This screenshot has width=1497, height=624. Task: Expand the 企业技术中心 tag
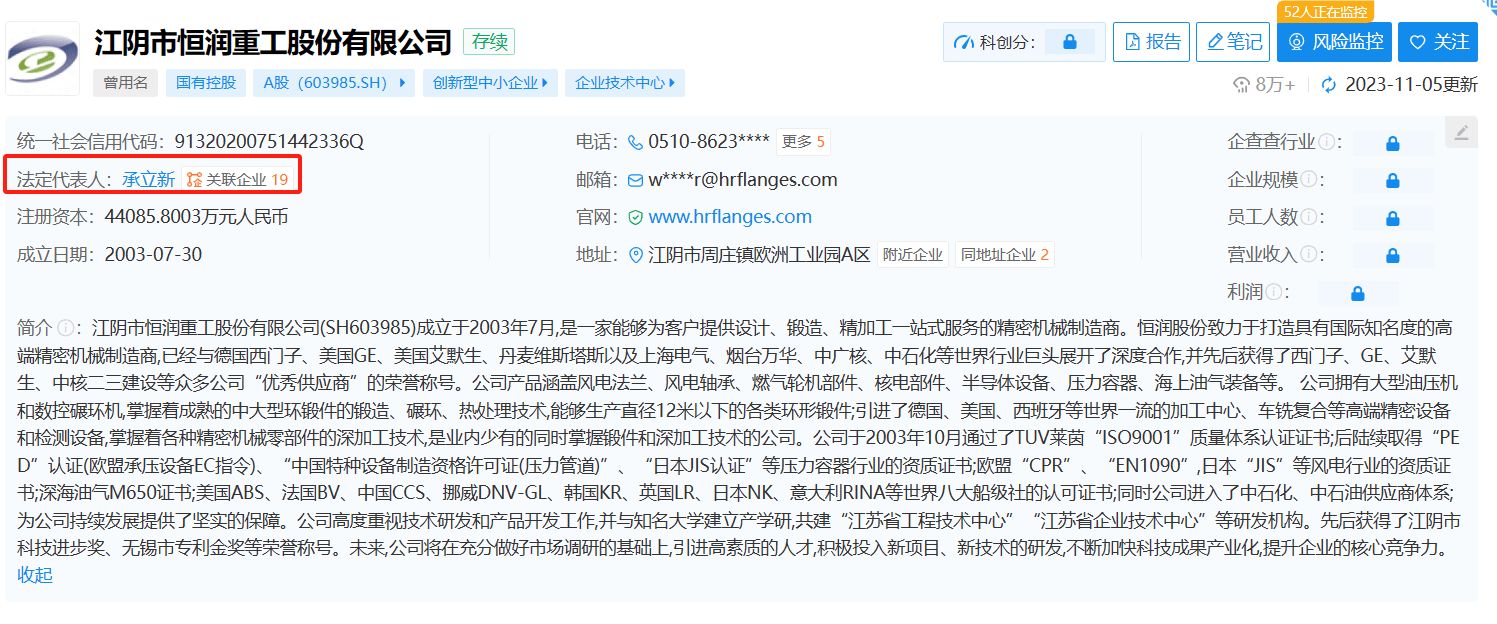point(625,83)
